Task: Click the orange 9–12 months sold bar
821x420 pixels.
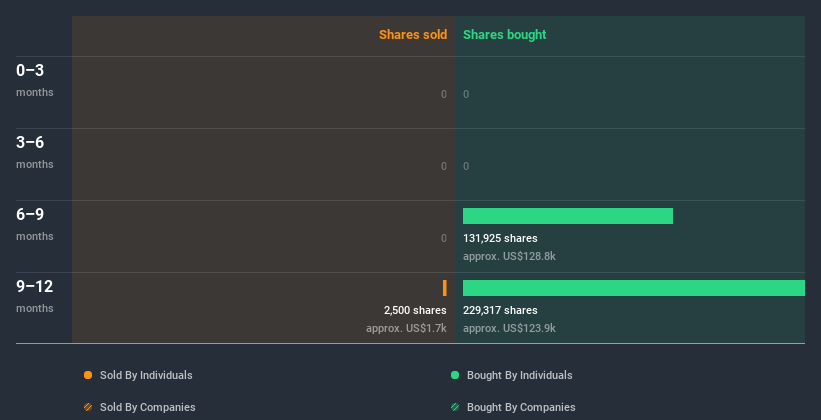Action: [x=445, y=288]
